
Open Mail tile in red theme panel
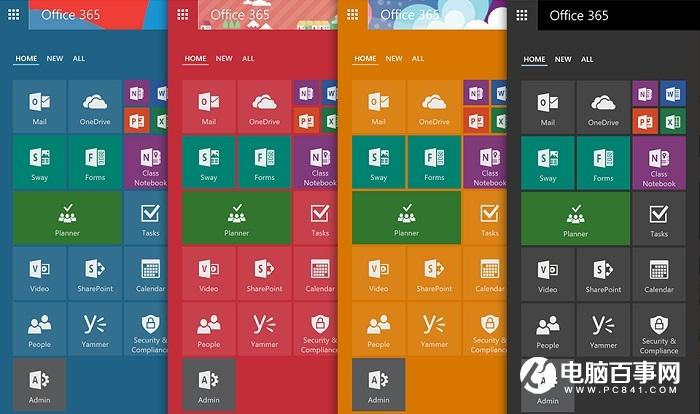(209, 106)
